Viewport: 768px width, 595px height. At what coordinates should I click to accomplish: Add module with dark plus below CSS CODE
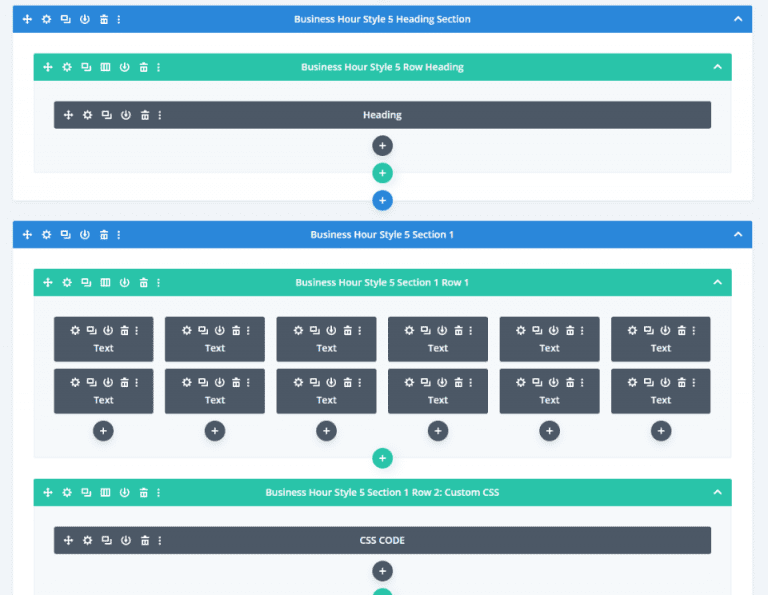click(382, 571)
